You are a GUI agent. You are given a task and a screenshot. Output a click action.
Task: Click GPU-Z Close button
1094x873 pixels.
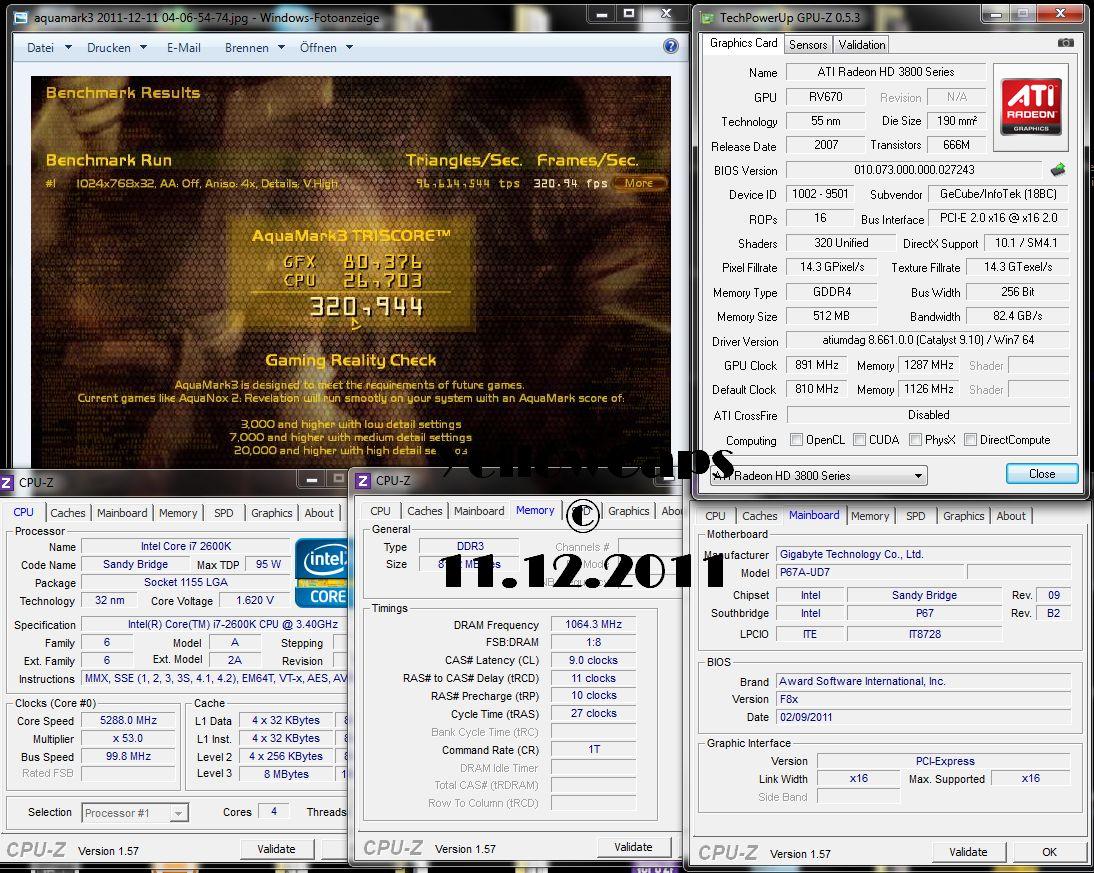coord(1042,474)
